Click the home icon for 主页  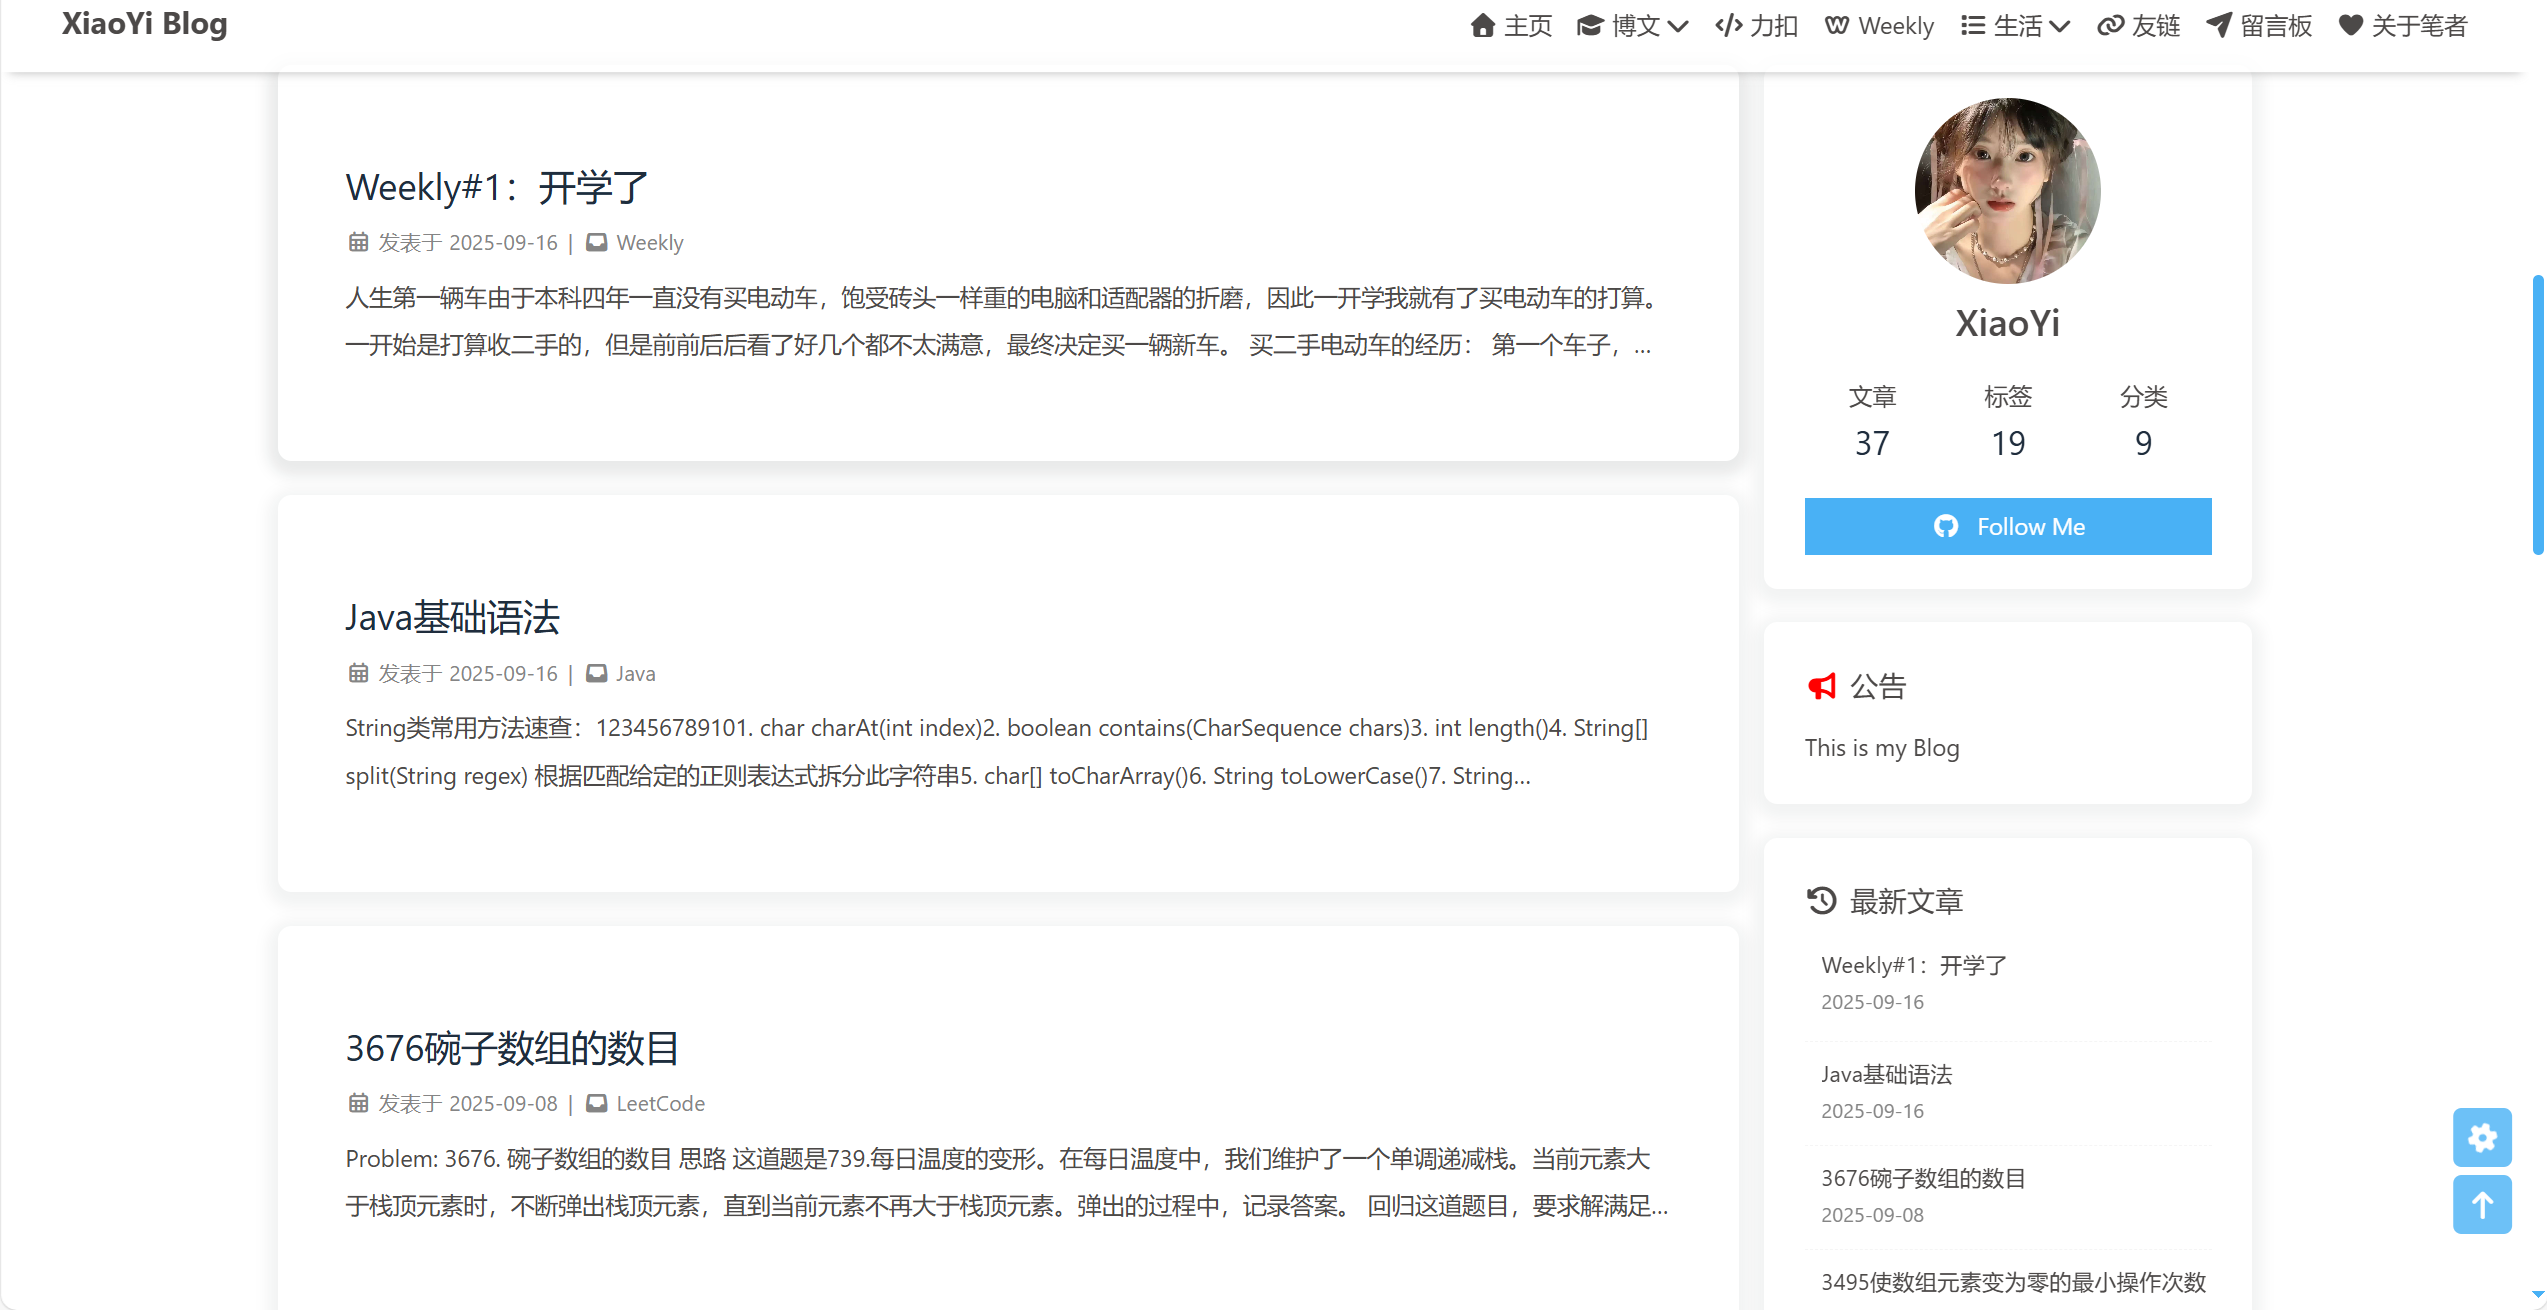(1482, 26)
